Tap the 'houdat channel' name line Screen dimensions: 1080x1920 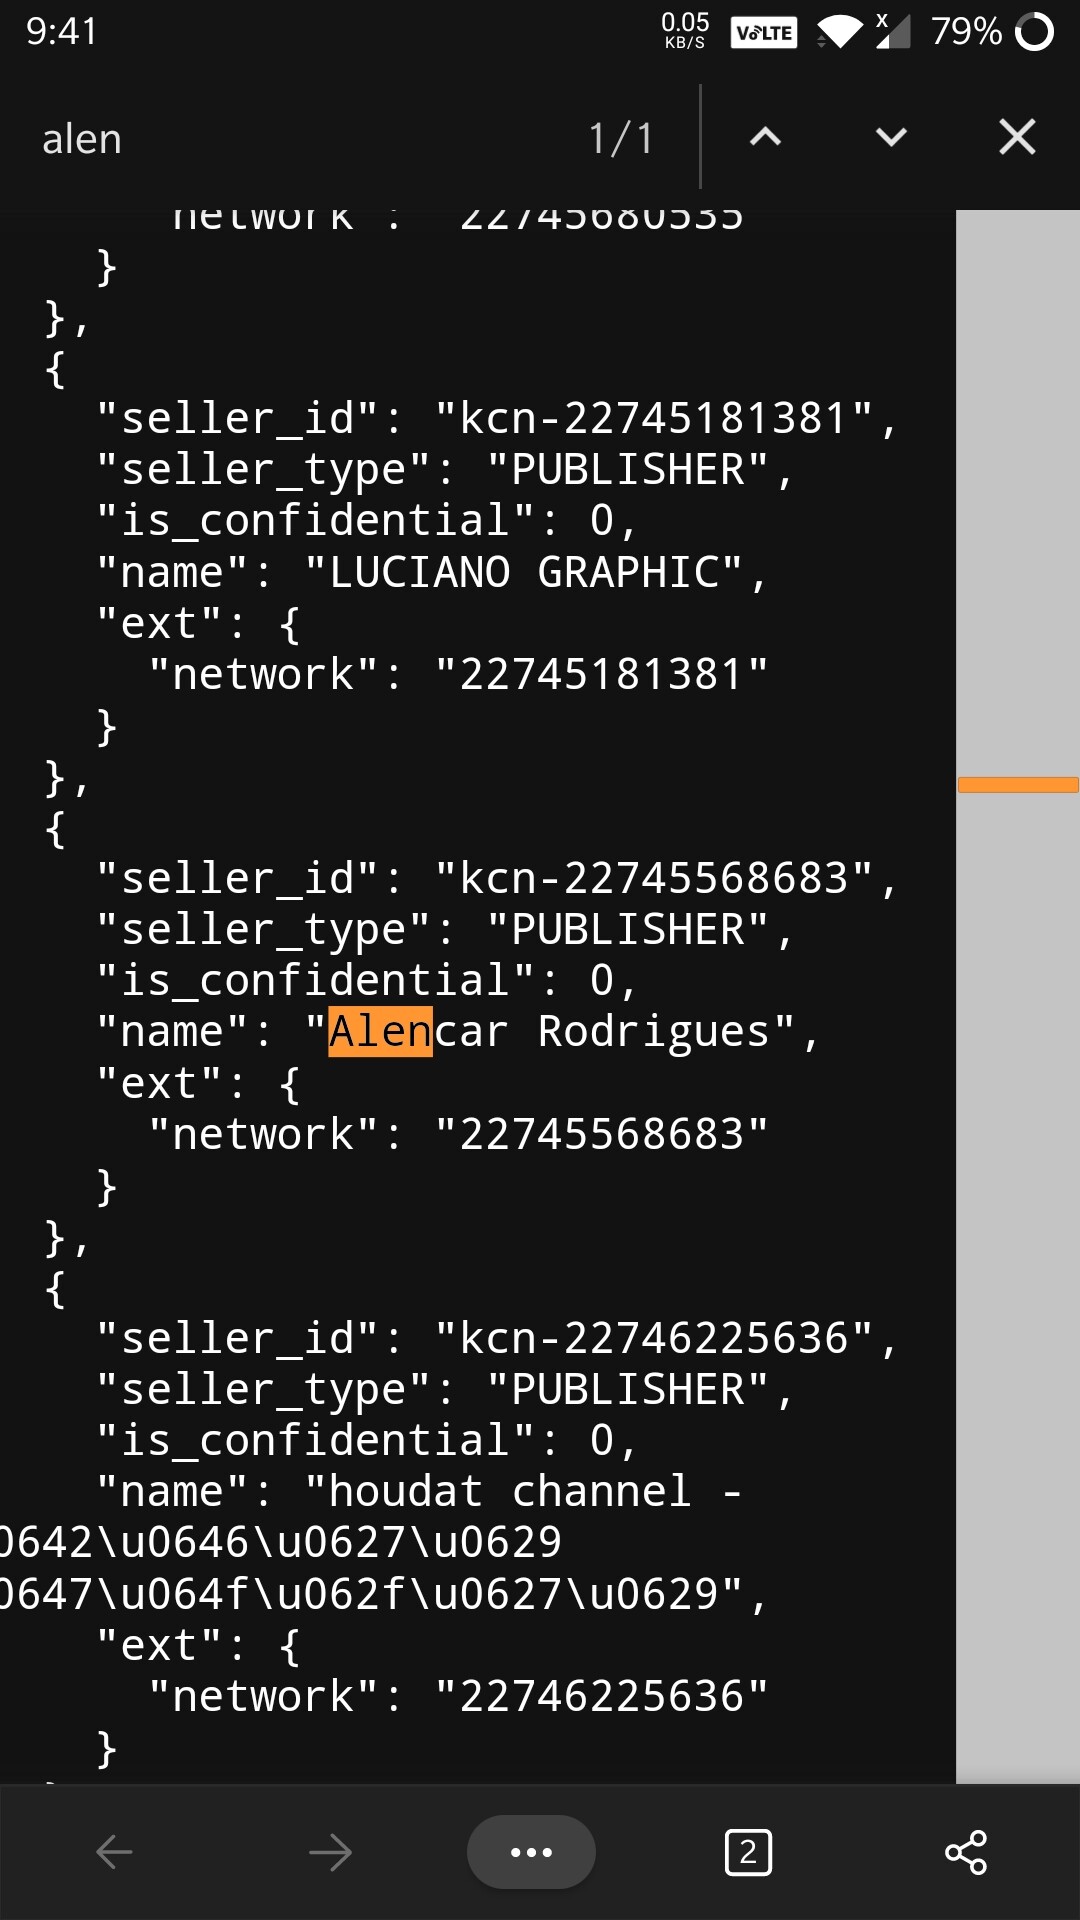(x=420, y=1491)
